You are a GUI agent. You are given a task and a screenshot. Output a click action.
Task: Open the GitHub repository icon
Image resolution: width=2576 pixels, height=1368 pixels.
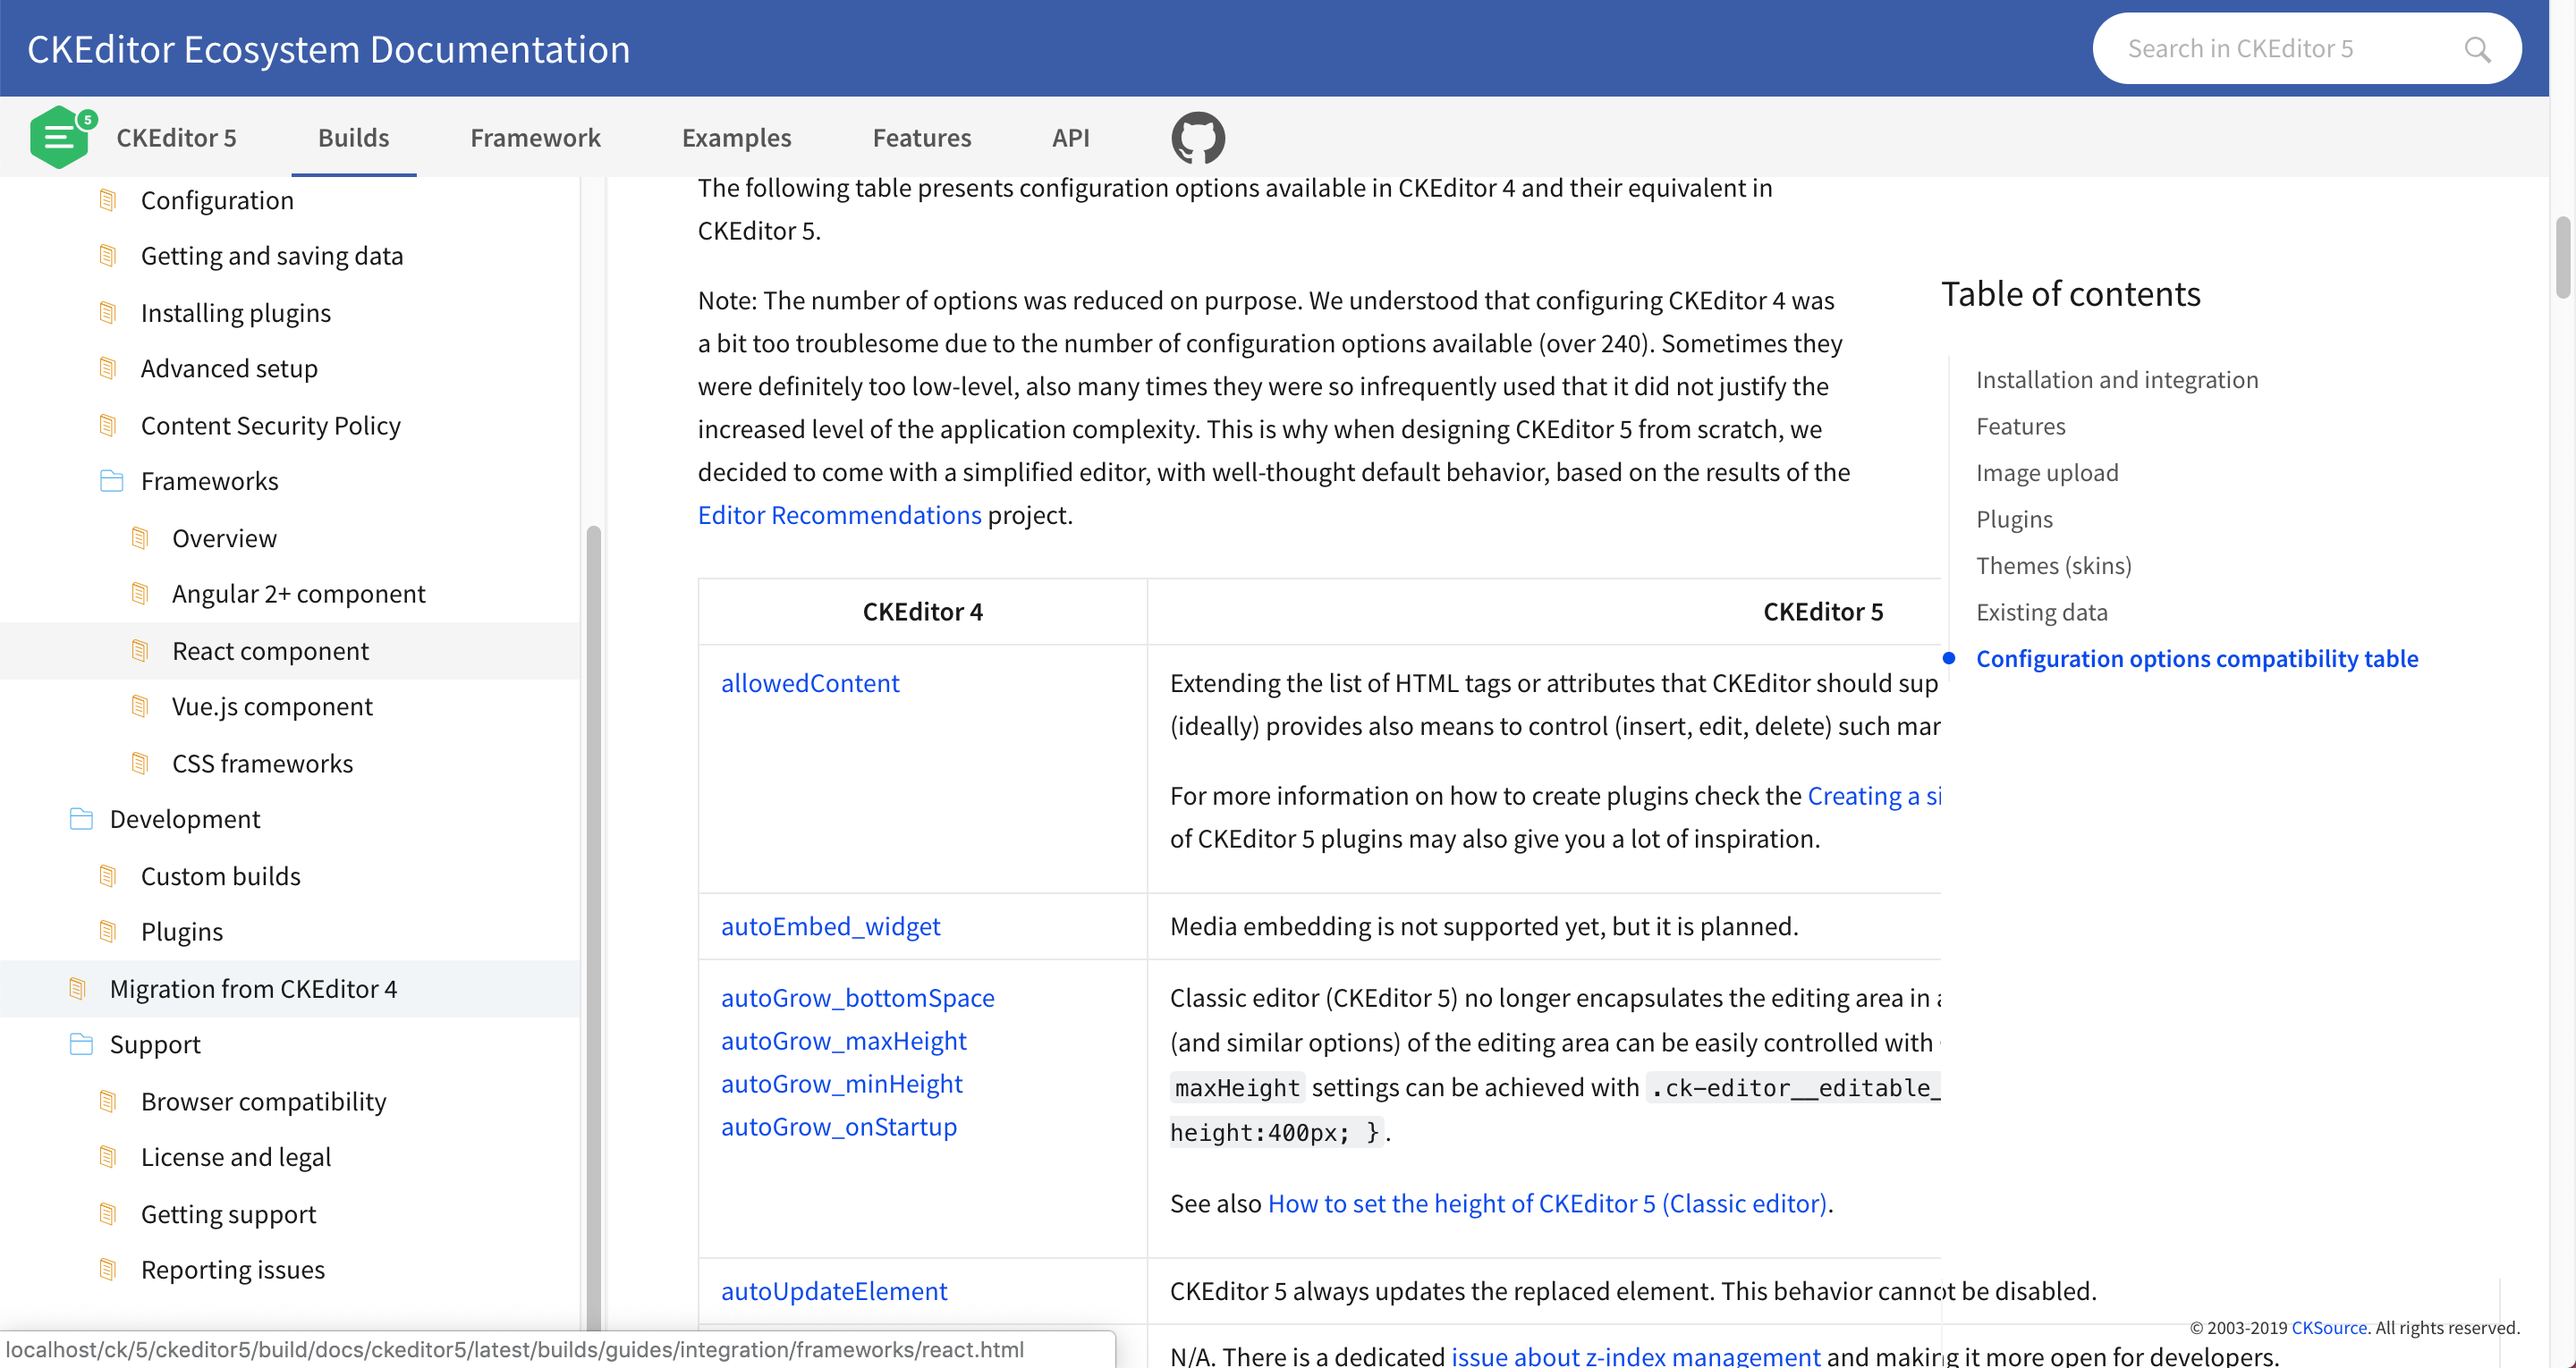(x=1197, y=137)
